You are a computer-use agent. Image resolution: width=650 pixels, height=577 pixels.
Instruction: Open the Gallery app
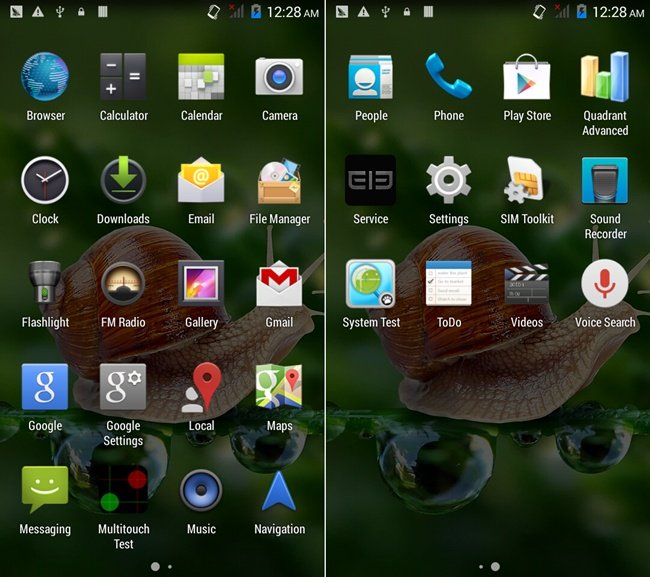201,283
